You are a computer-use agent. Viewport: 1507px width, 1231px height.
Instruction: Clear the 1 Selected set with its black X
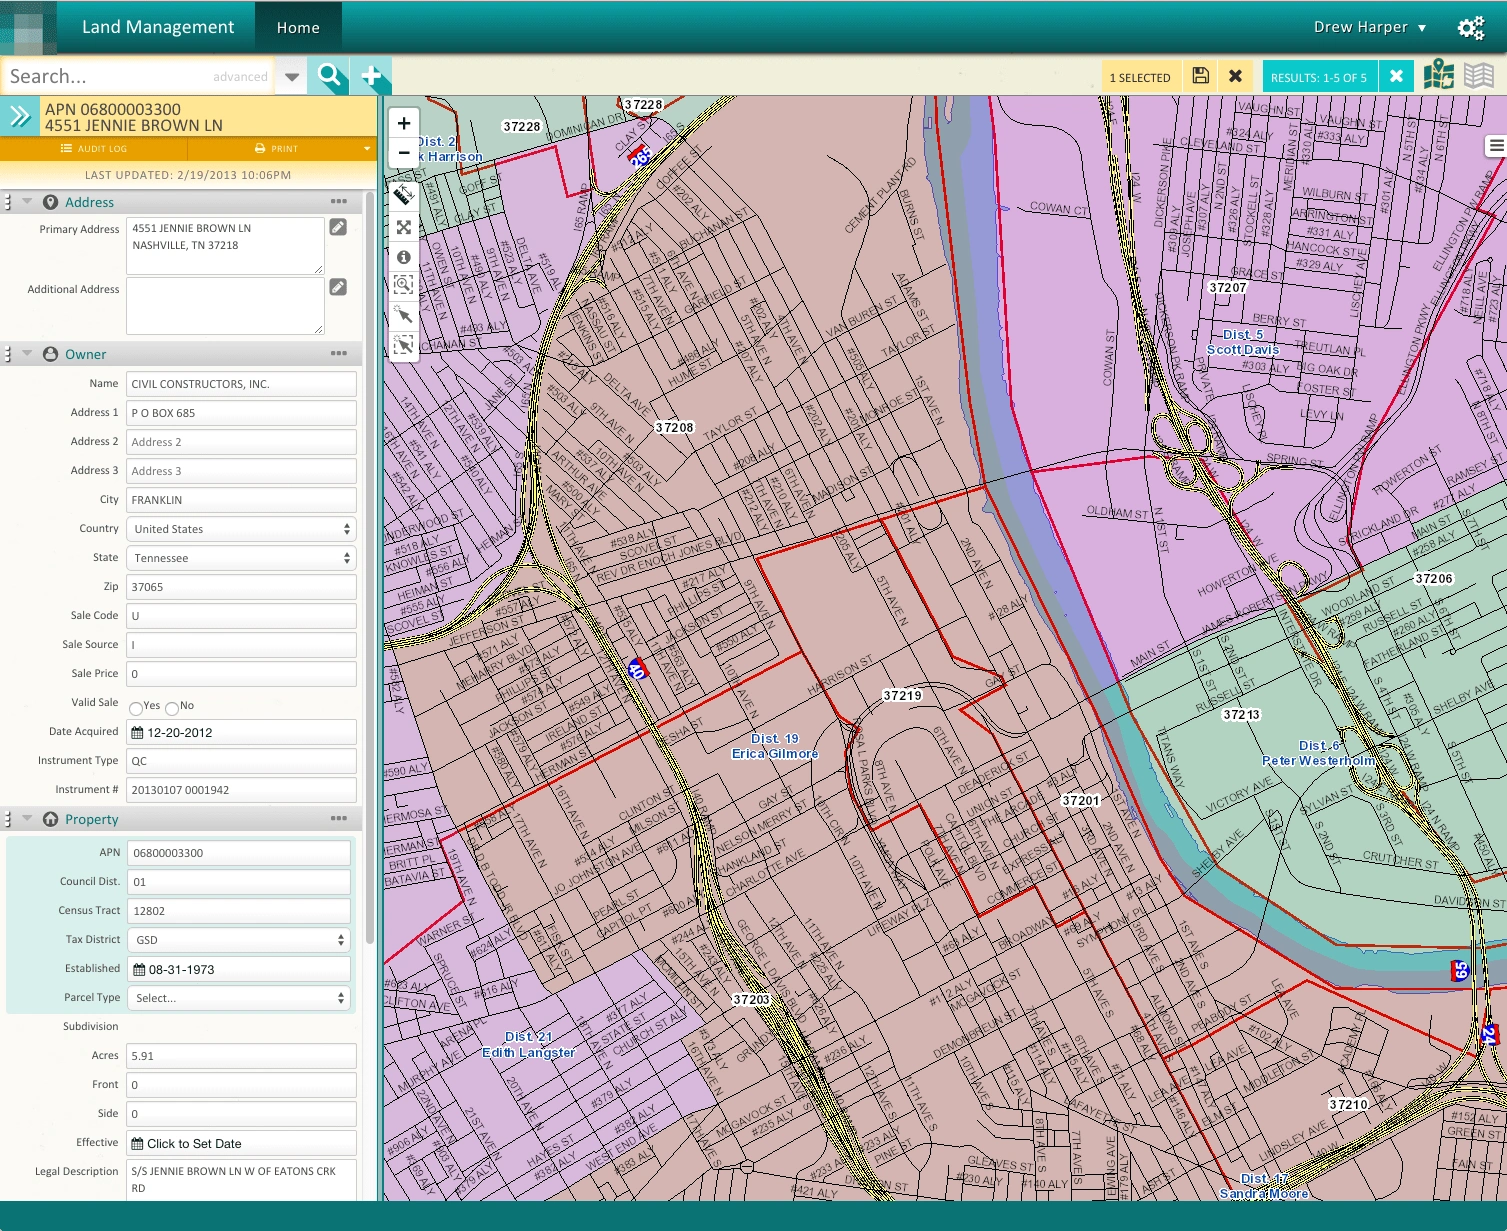coord(1235,76)
